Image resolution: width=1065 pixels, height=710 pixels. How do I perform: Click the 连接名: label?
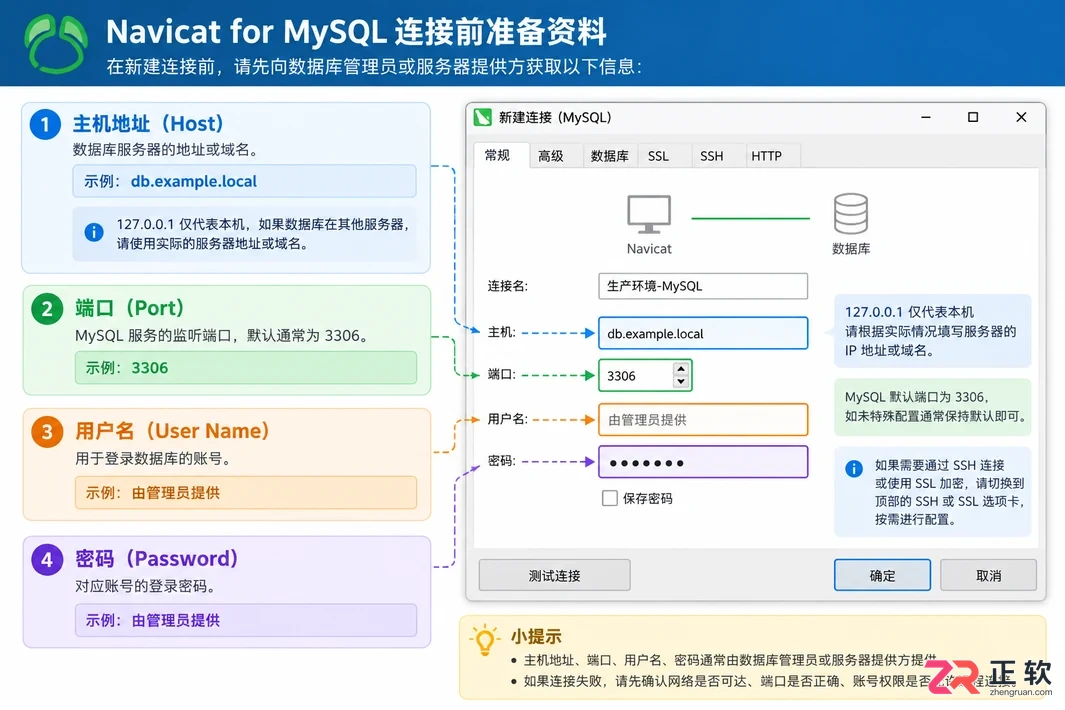(x=507, y=286)
